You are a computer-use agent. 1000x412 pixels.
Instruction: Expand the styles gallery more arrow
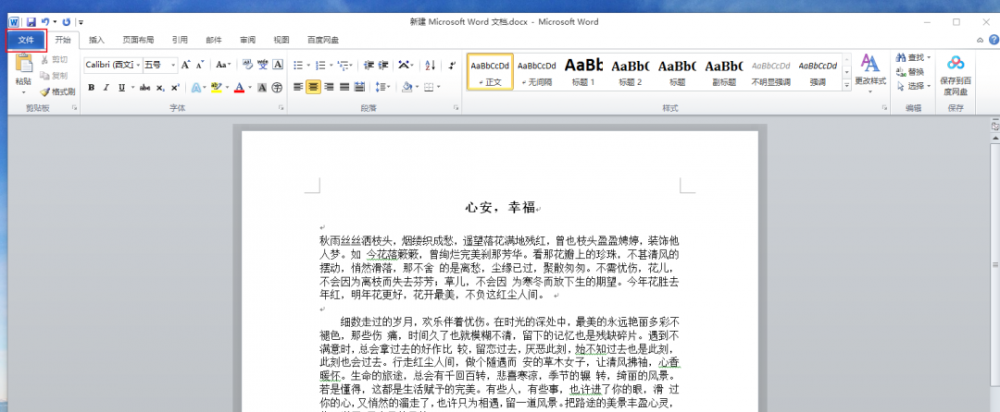845,84
